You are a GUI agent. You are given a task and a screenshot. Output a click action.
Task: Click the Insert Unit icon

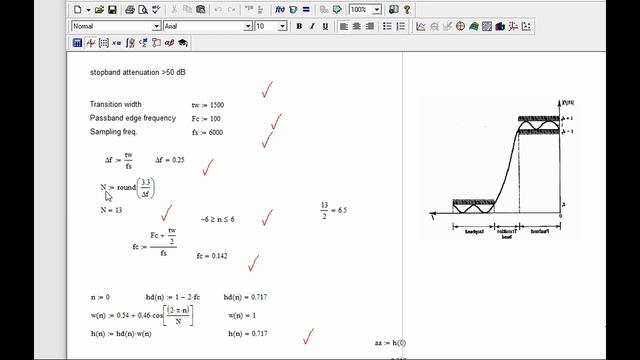pos(293,9)
